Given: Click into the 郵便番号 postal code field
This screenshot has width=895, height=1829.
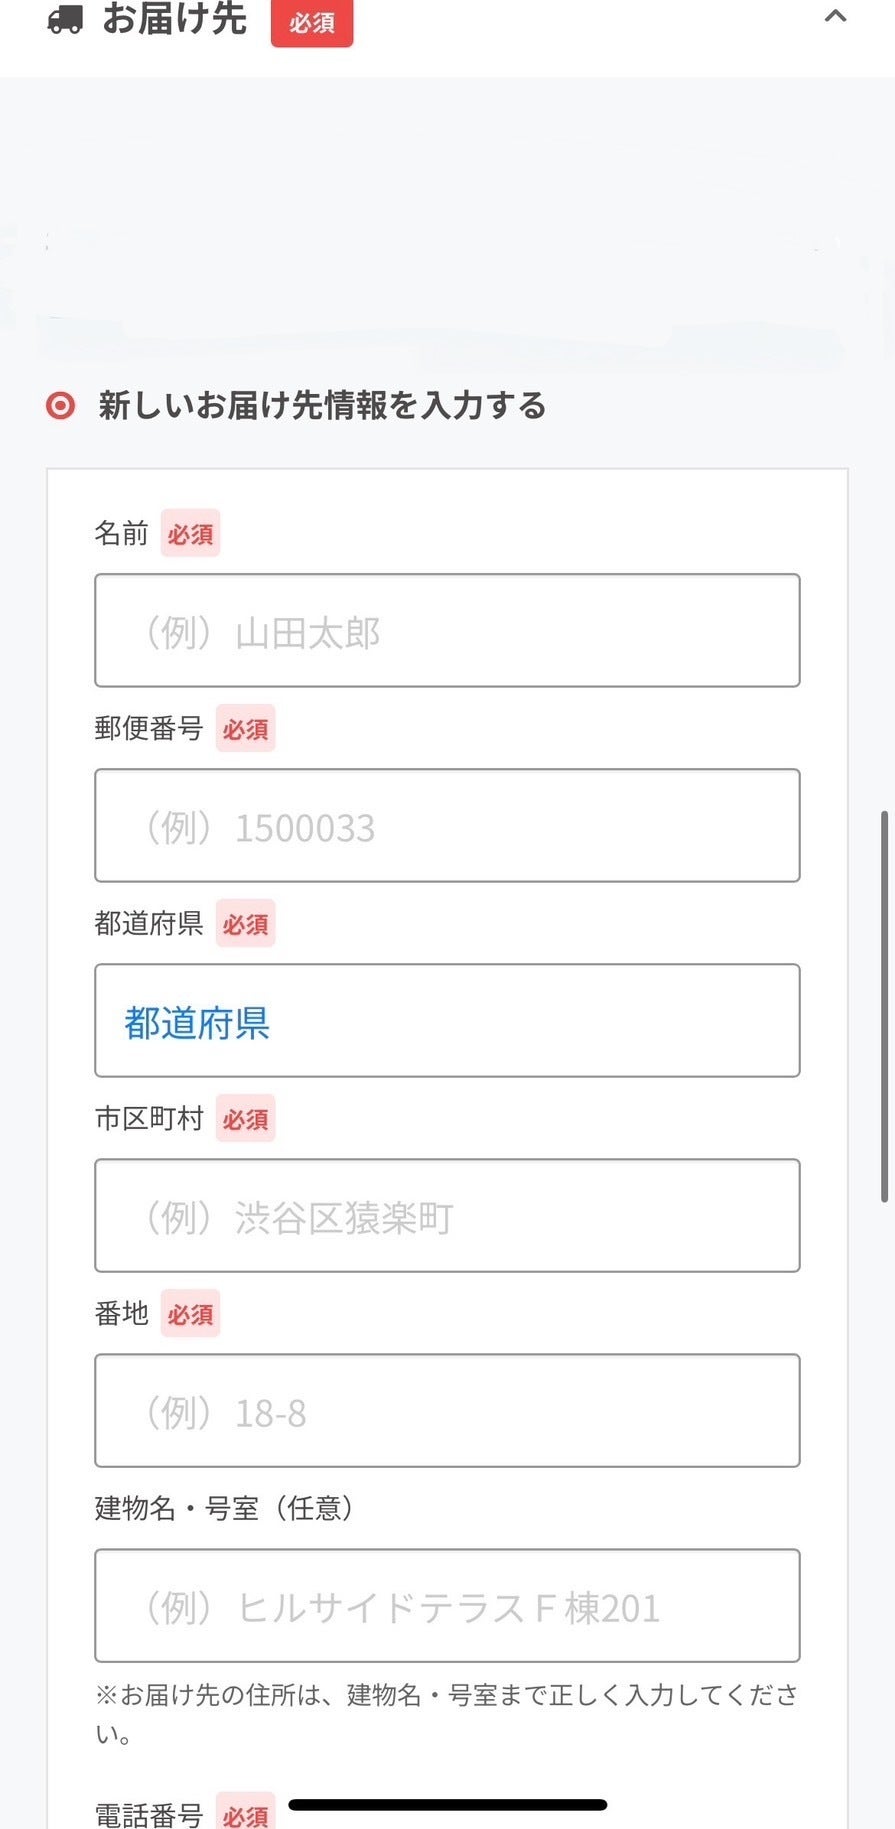Looking at the screenshot, I should point(447,825).
